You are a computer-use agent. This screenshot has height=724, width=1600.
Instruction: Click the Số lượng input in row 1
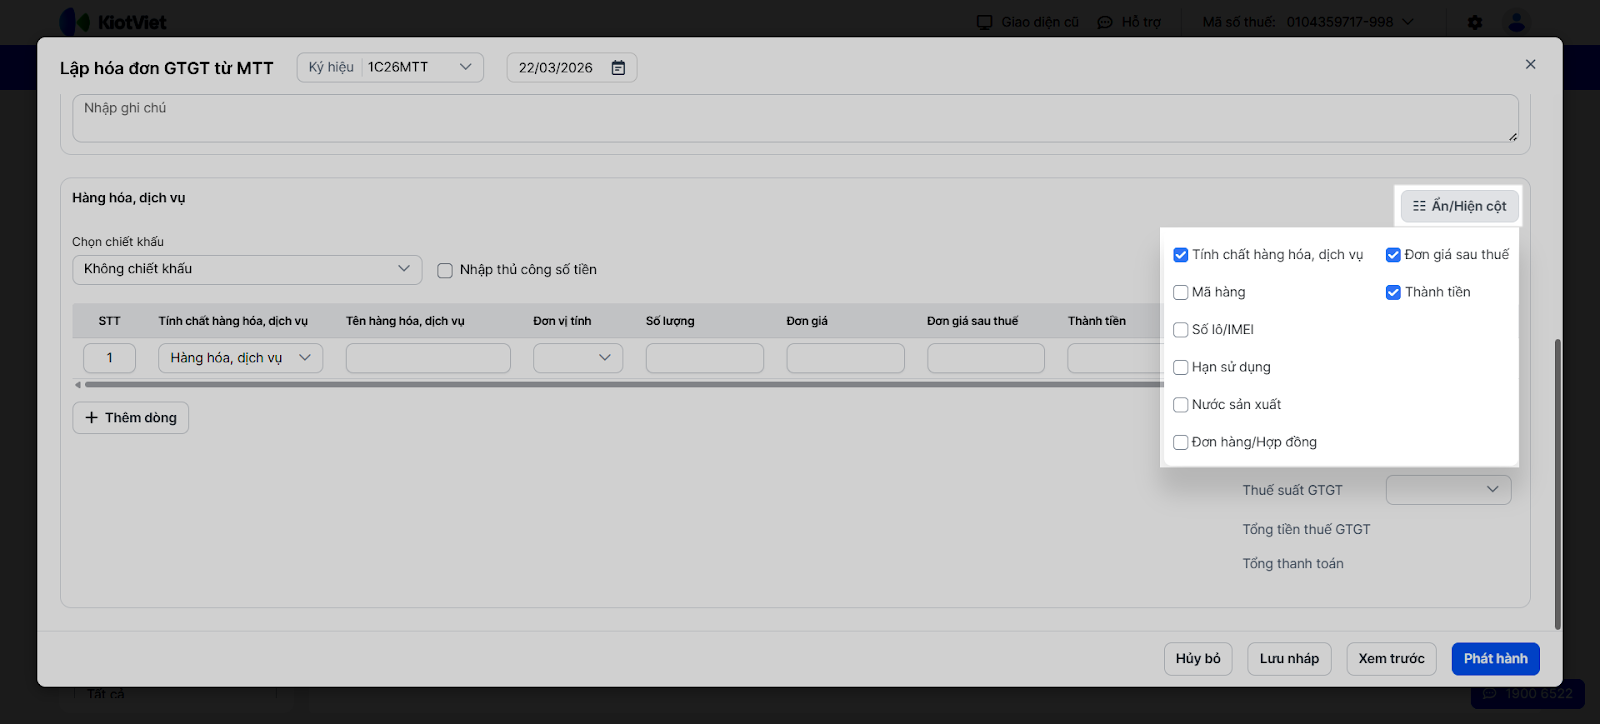click(x=705, y=358)
